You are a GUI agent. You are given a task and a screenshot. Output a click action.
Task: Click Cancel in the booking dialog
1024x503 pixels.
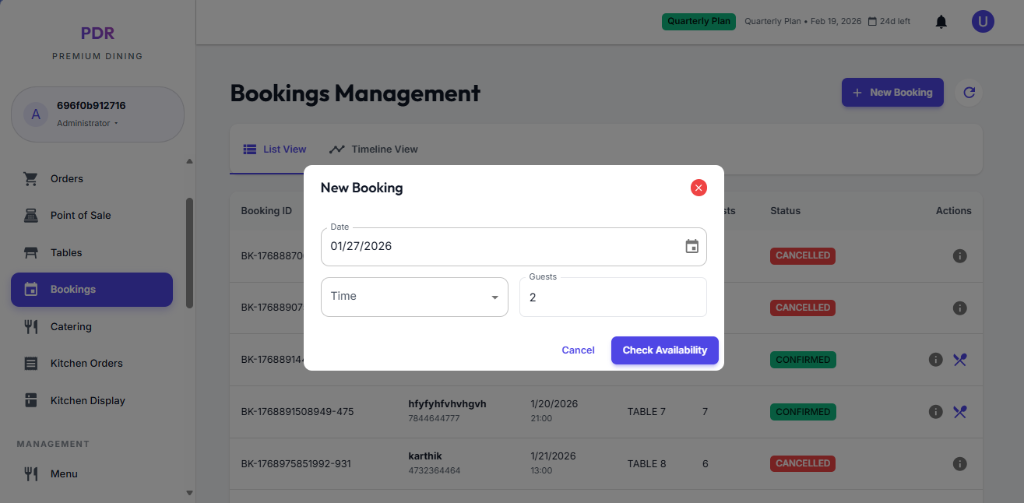(578, 350)
